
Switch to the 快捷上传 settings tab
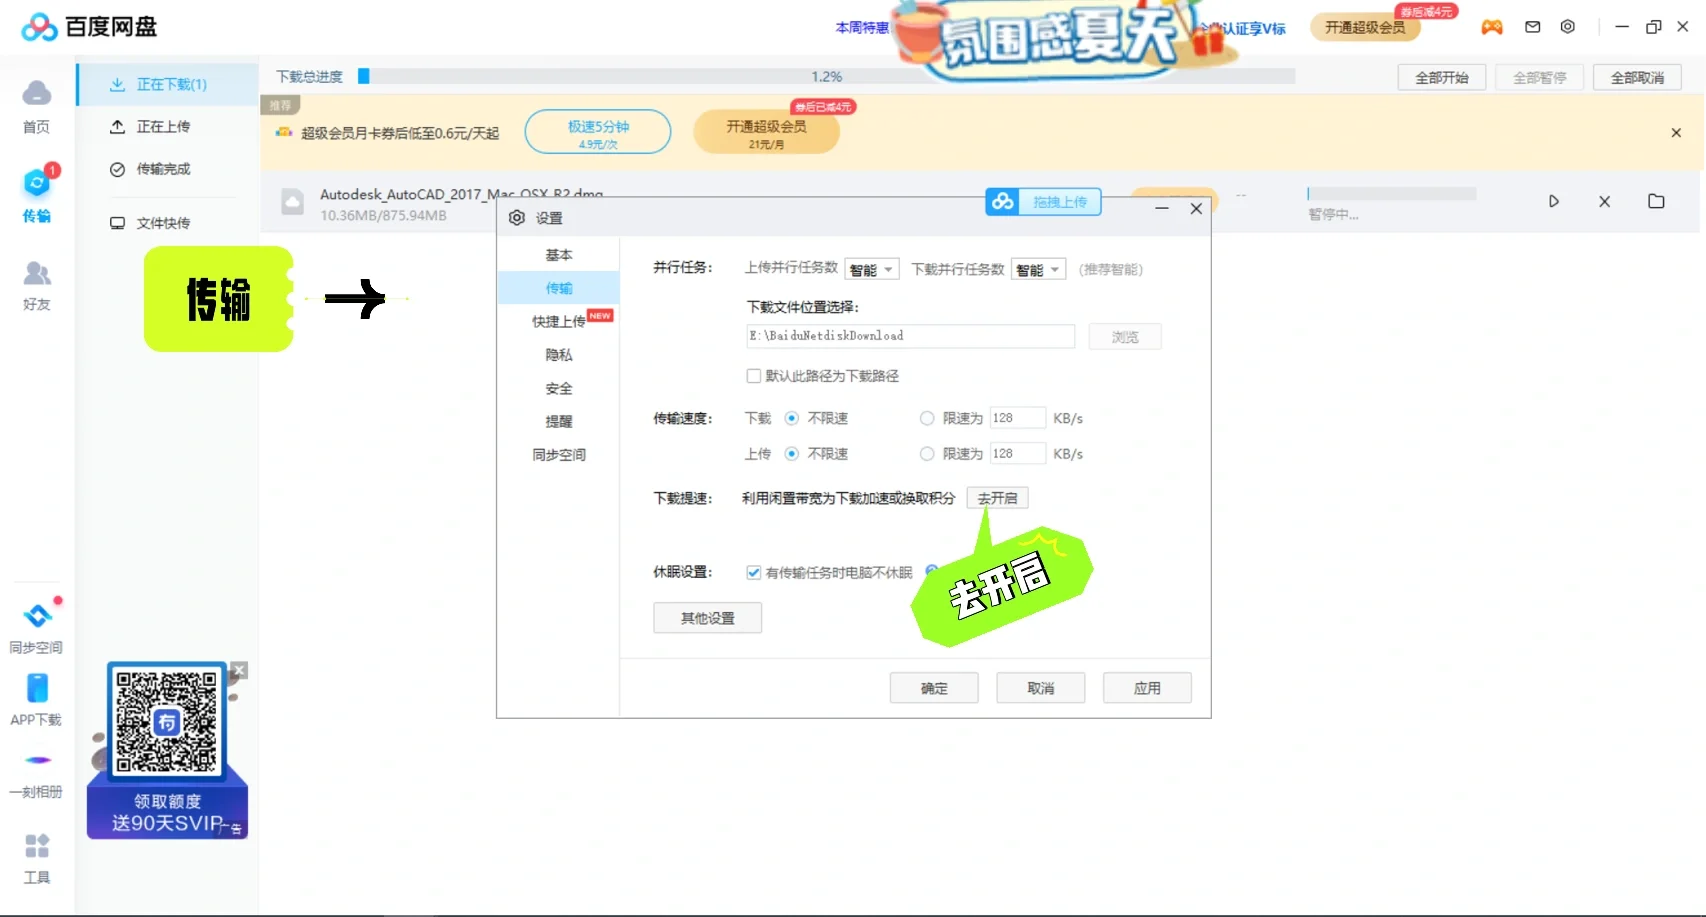(x=559, y=321)
